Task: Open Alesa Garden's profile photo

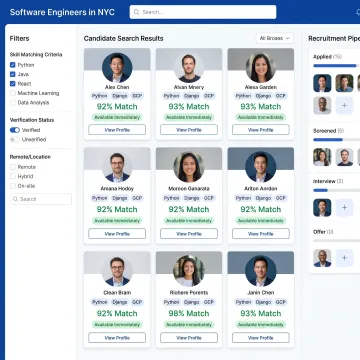Action: 261,67
